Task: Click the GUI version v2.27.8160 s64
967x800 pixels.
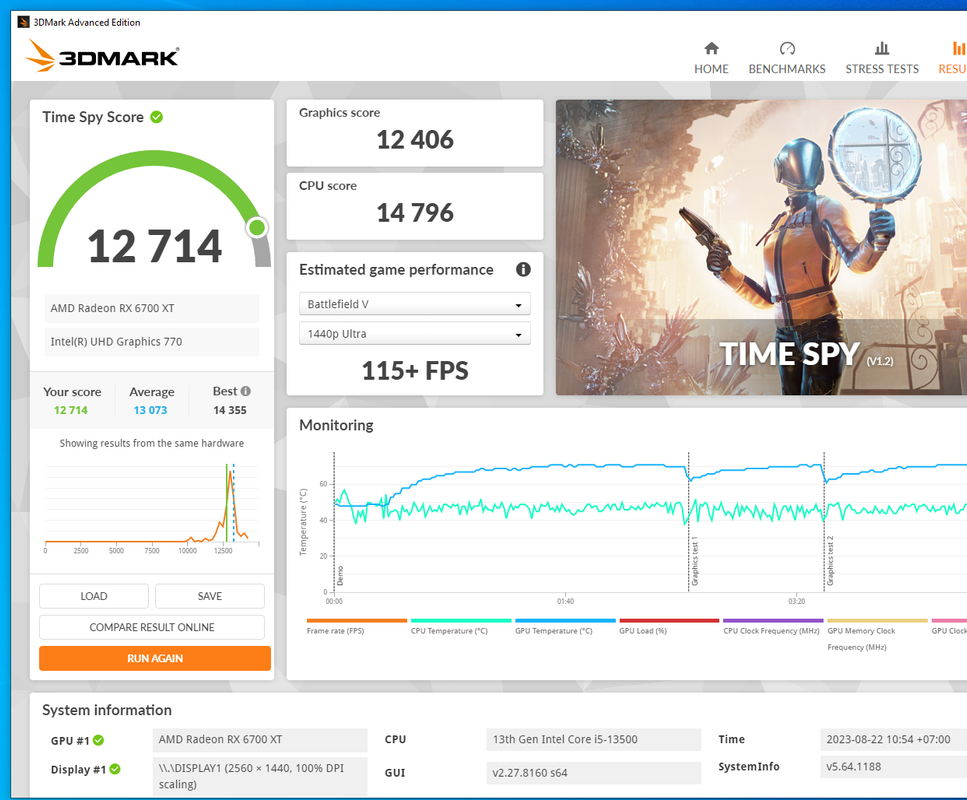Action: coord(593,773)
